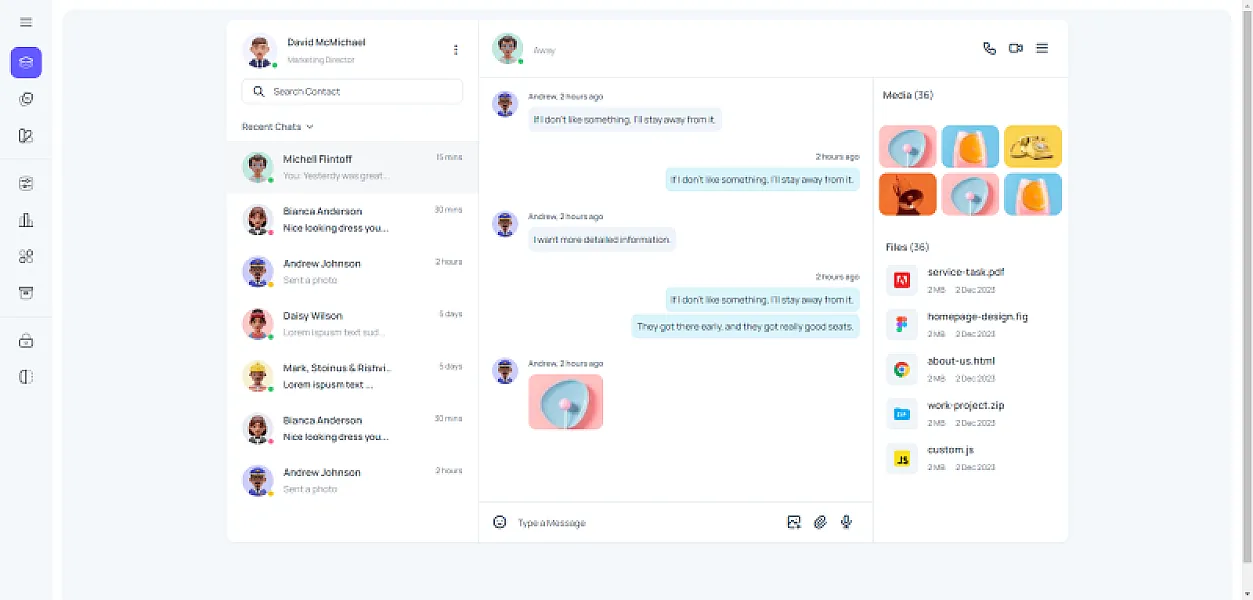The width and height of the screenshot is (1253, 600).
Task: Open the emoji picker in message bar
Action: pyautogui.click(x=500, y=522)
